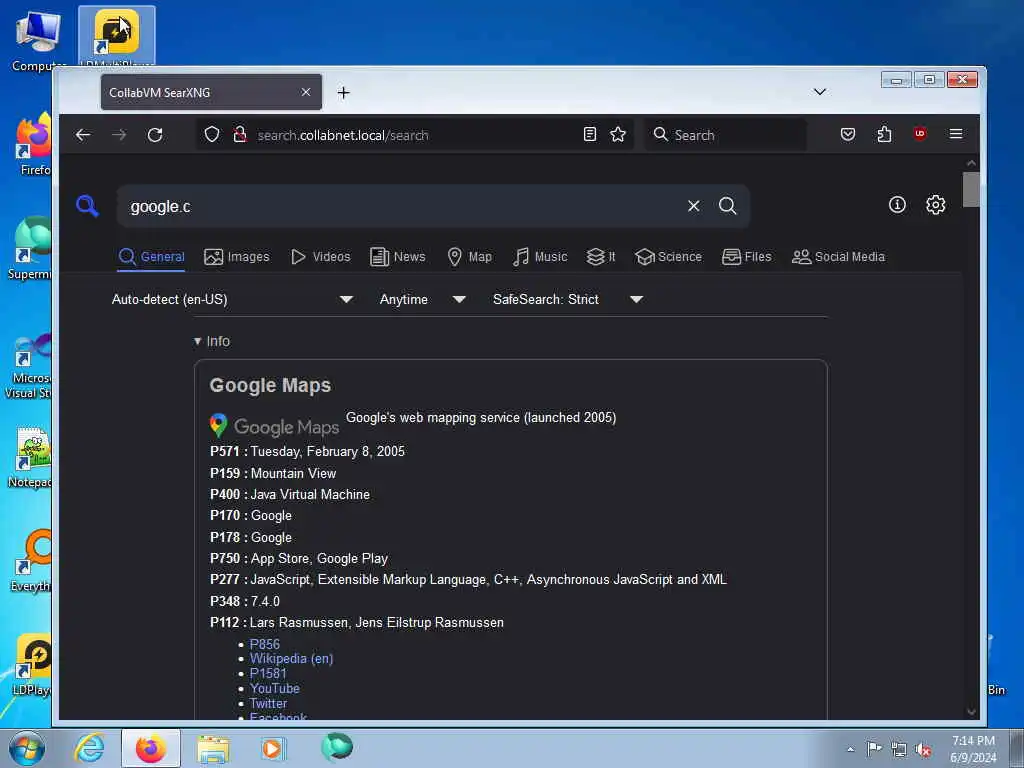1024x768 pixels.
Task: Bookmark this page with the star icon
Action: point(618,134)
